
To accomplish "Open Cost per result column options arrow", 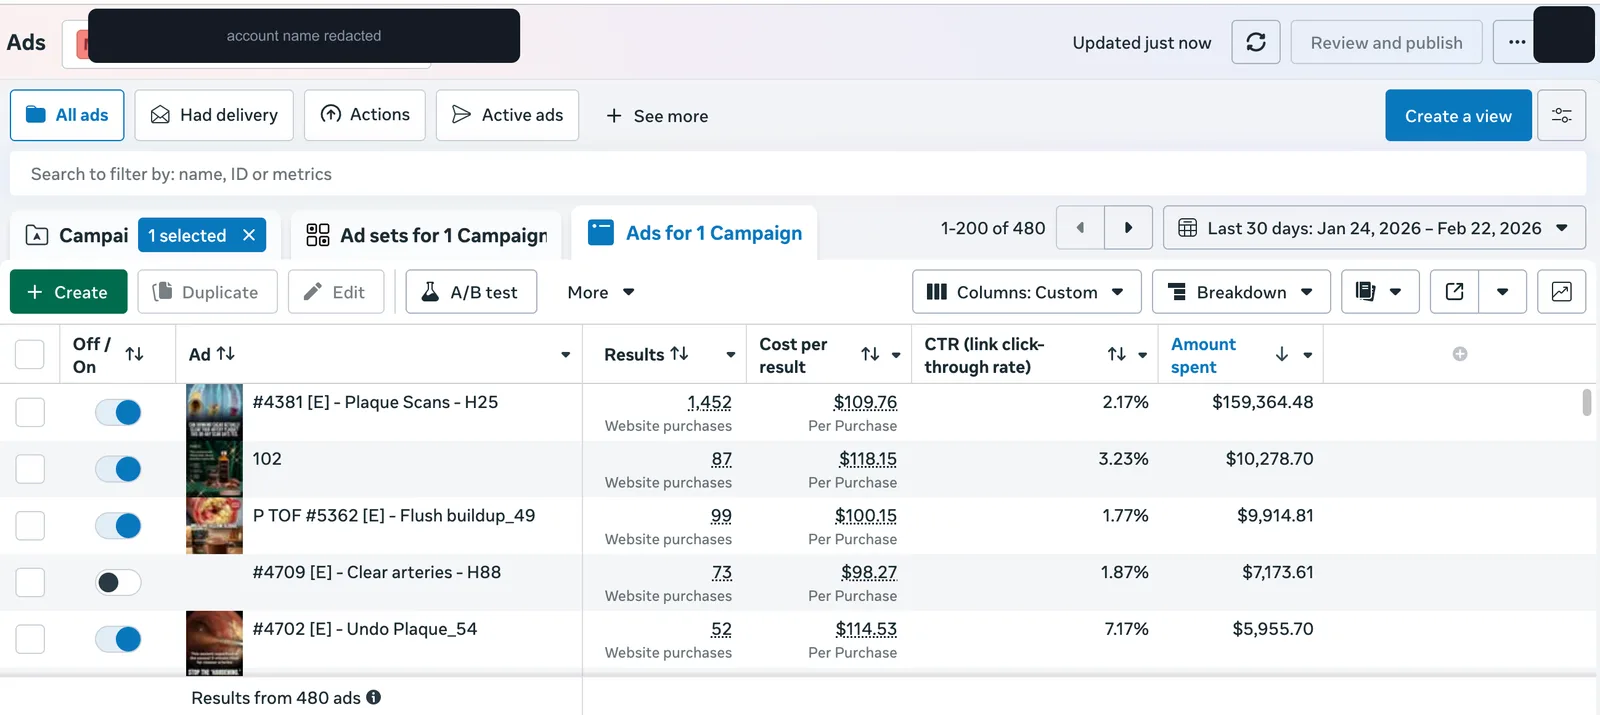I will pyautogui.click(x=896, y=355).
